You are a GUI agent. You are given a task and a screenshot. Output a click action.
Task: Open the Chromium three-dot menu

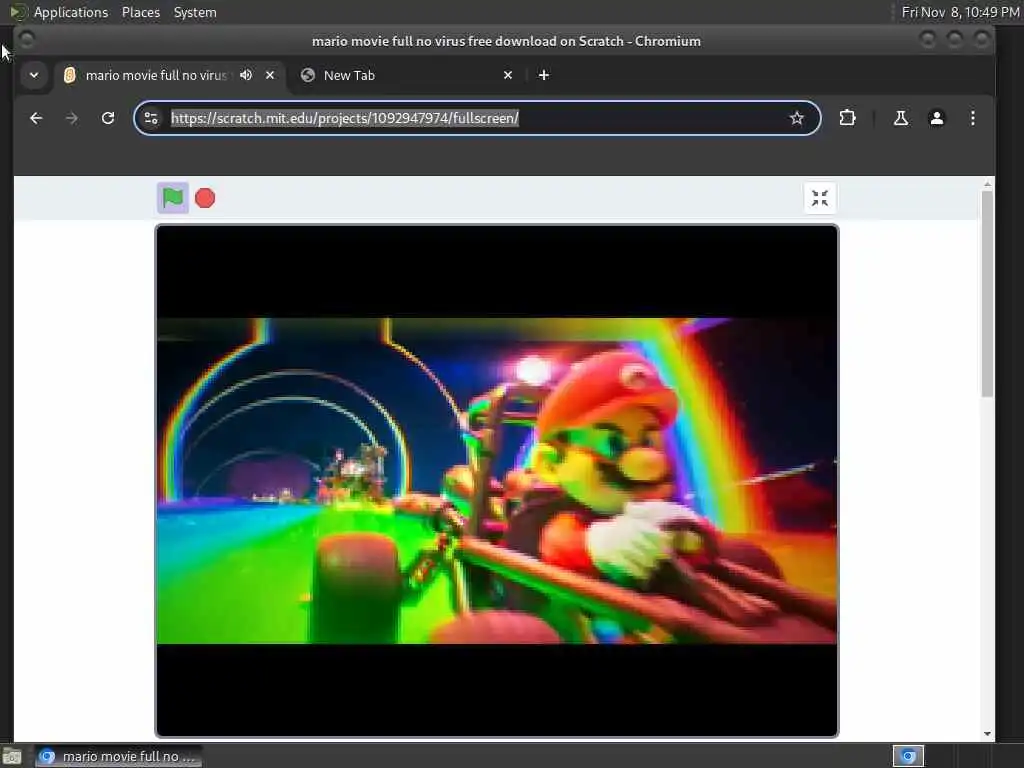coord(972,118)
